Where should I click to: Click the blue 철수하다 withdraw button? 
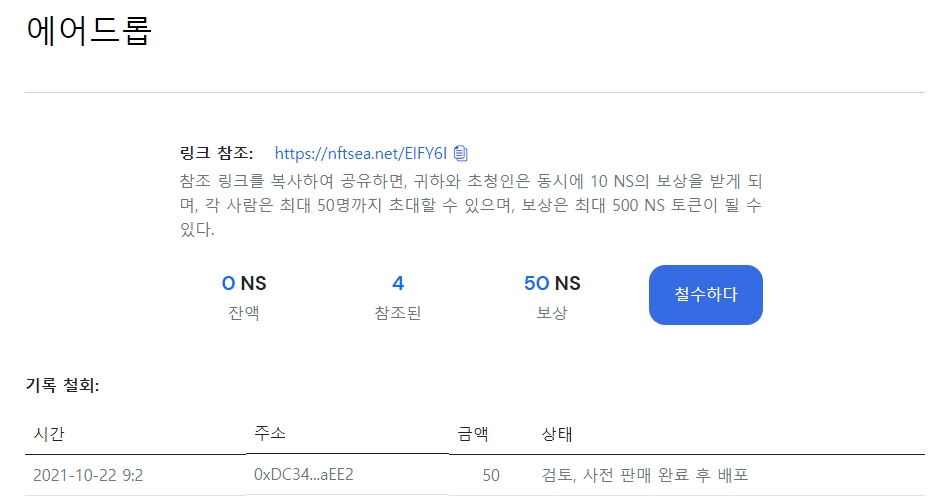point(705,295)
